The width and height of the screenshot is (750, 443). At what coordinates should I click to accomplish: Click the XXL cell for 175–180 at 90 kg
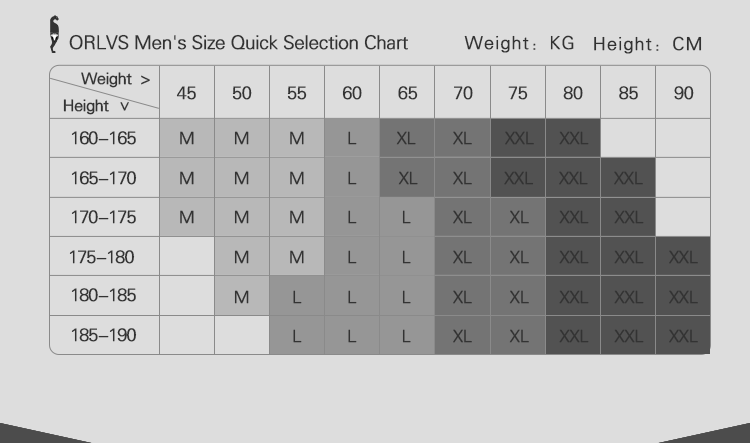683,256
